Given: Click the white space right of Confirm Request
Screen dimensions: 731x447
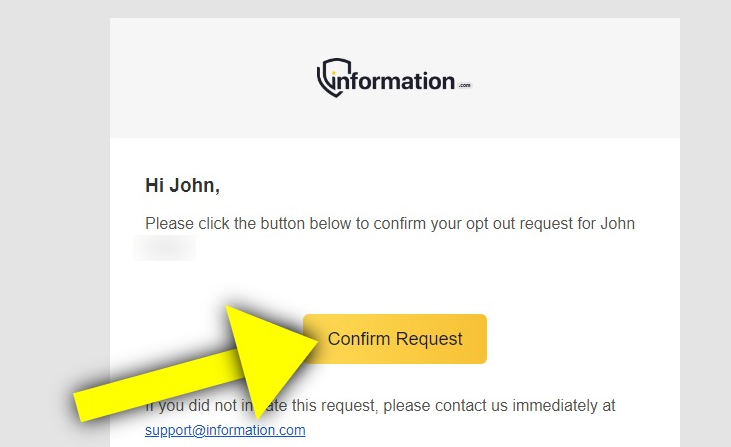Looking at the screenshot, I should 583,339.
